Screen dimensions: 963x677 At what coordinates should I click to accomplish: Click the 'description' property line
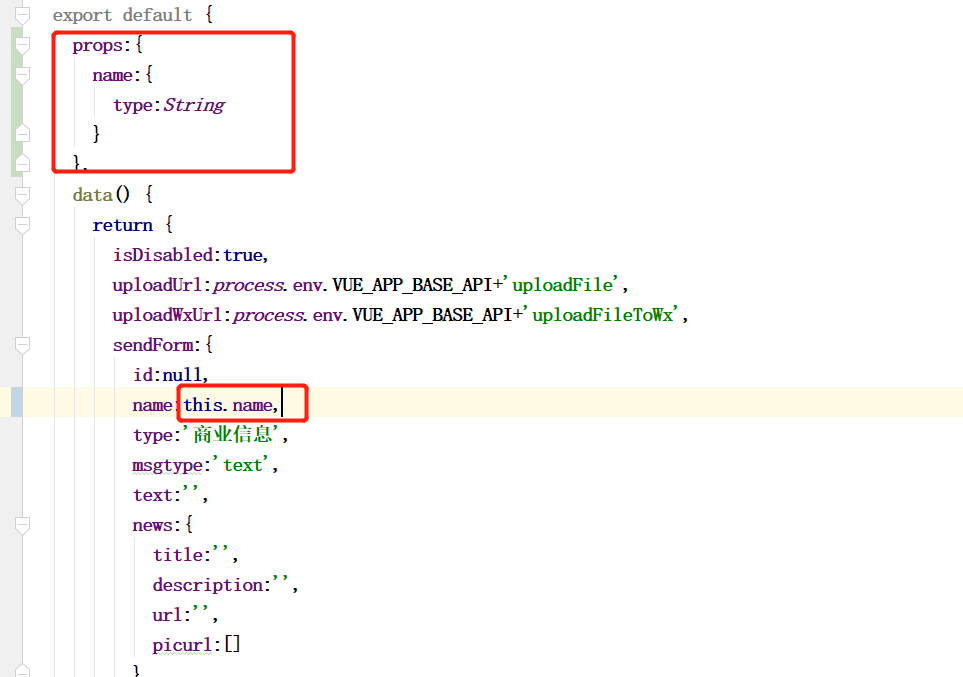pos(225,585)
